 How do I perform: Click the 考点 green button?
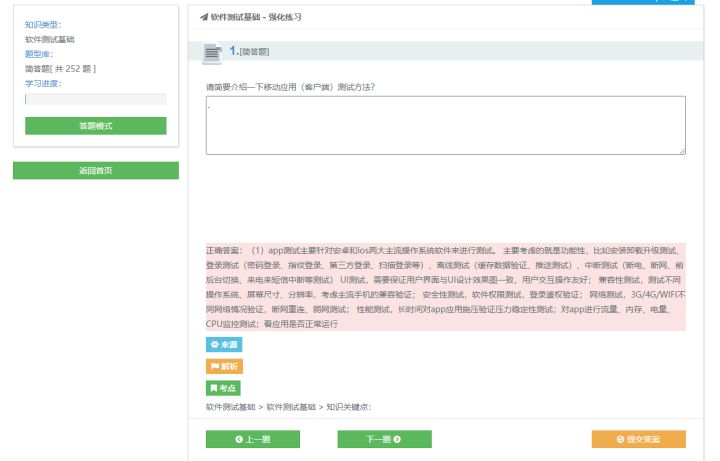click(x=223, y=388)
